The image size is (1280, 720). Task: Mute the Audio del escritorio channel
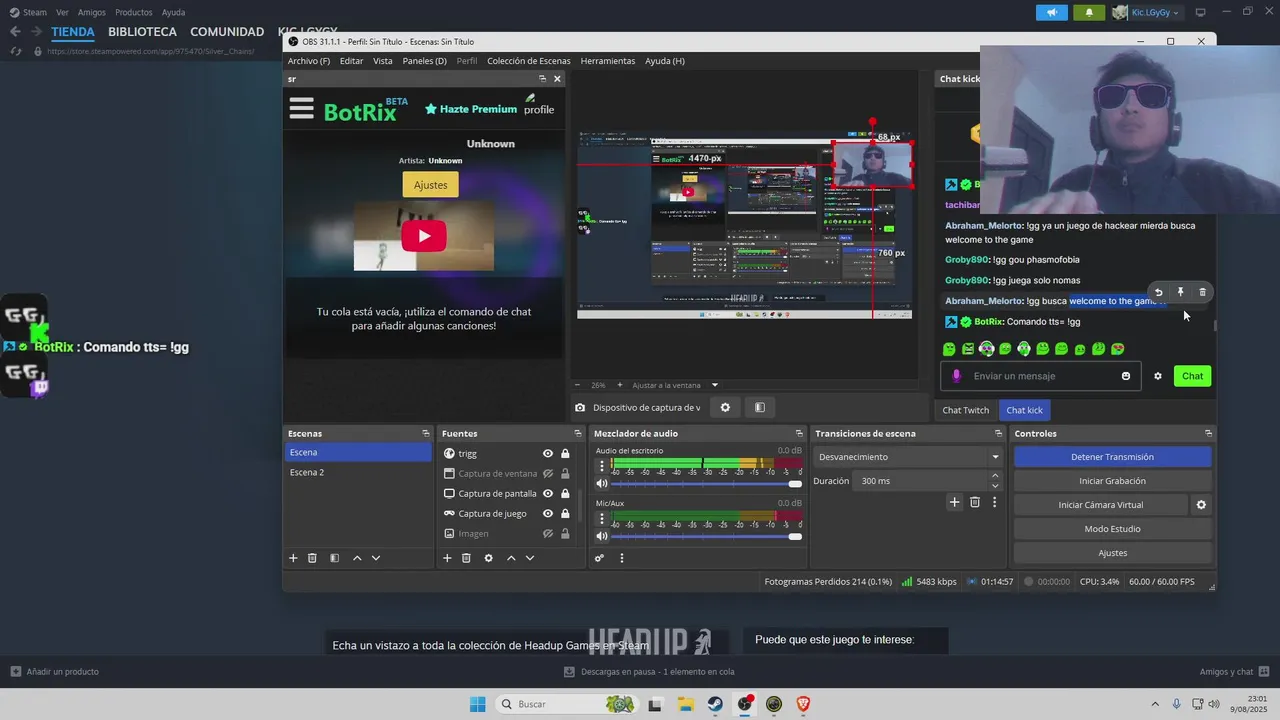click(602, 484)
